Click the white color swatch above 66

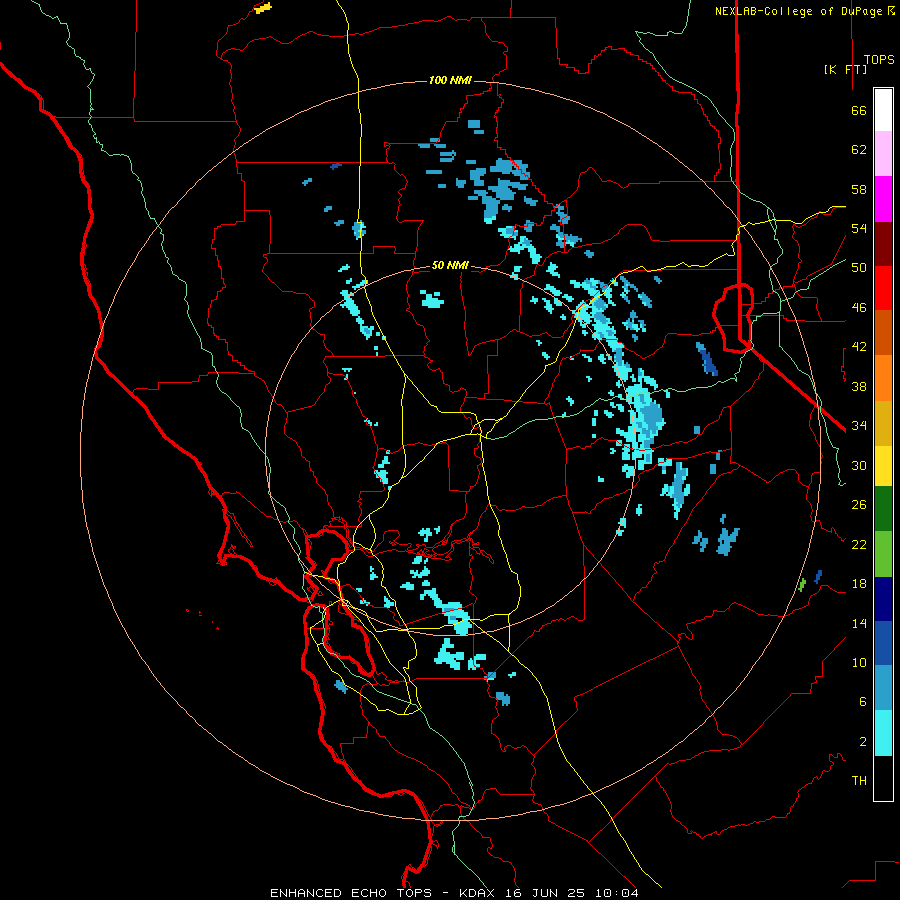[x=883, y=110]
